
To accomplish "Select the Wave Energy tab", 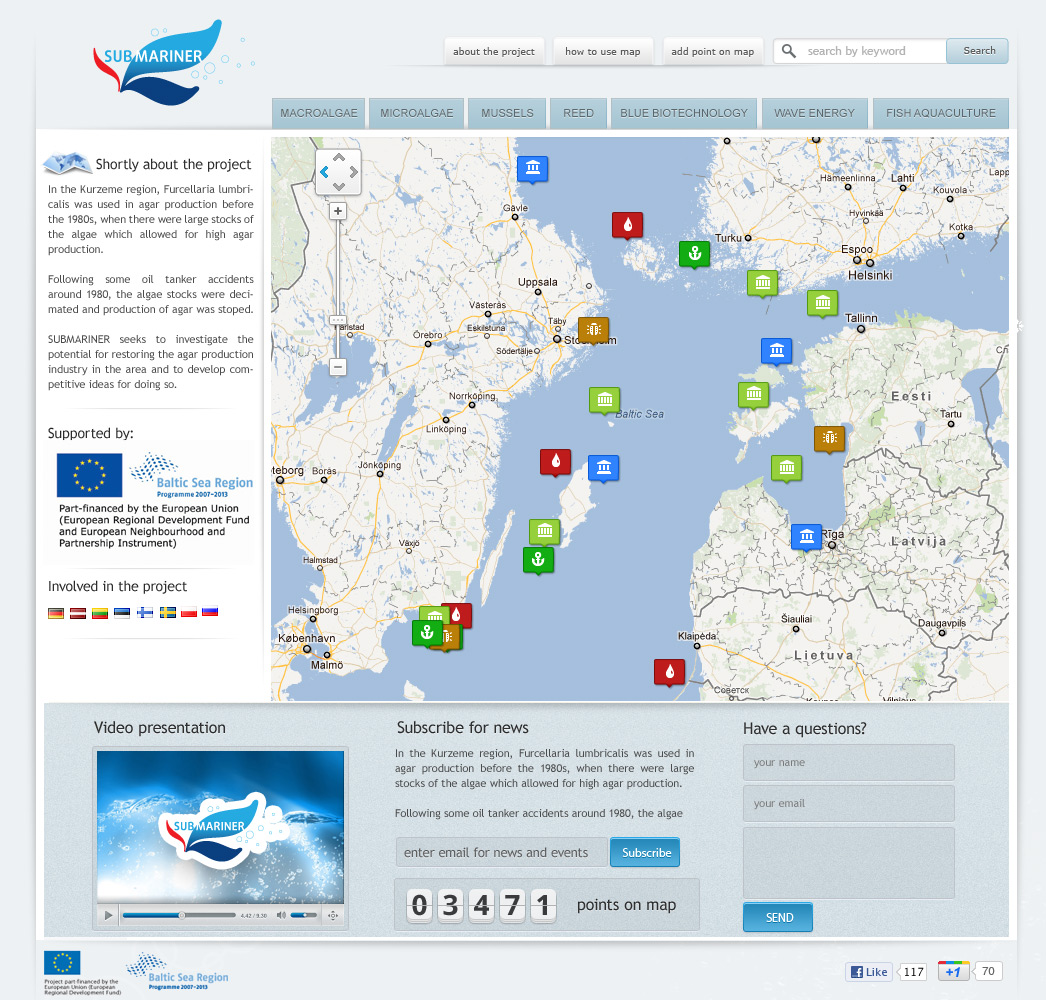I will coord(814,113).
